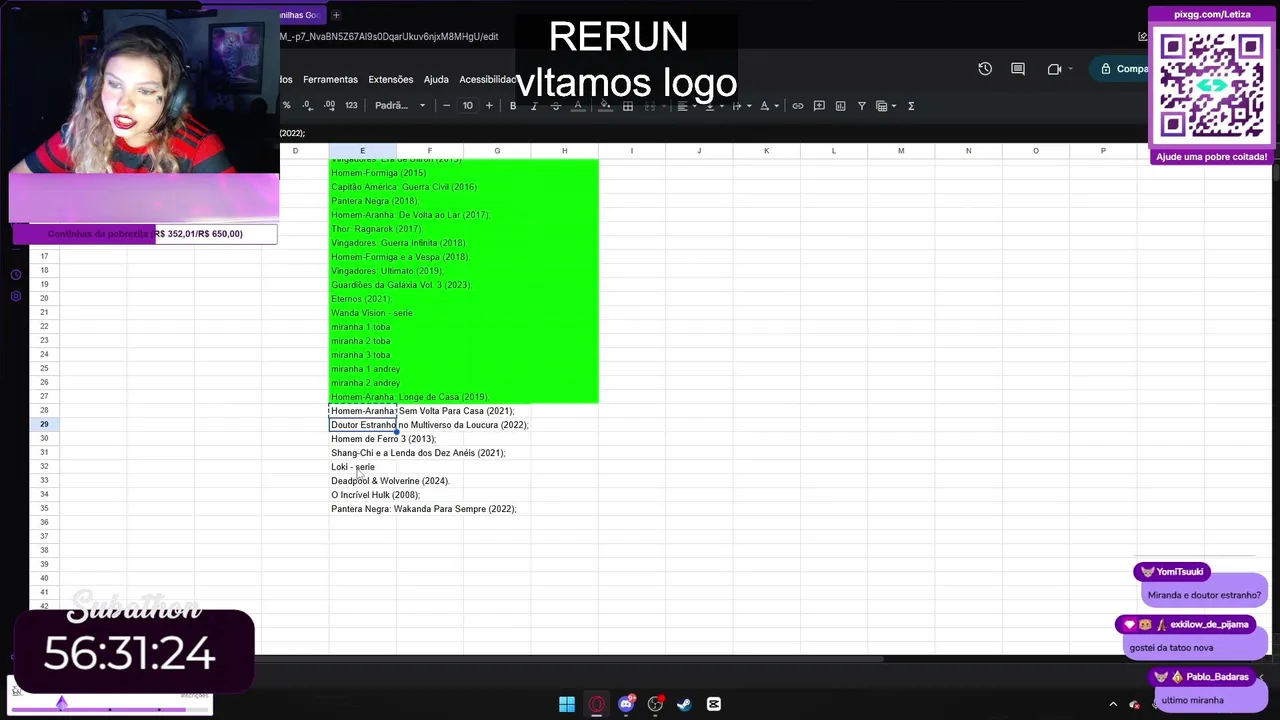Insert a comment from the toolbar

point(819,105)
